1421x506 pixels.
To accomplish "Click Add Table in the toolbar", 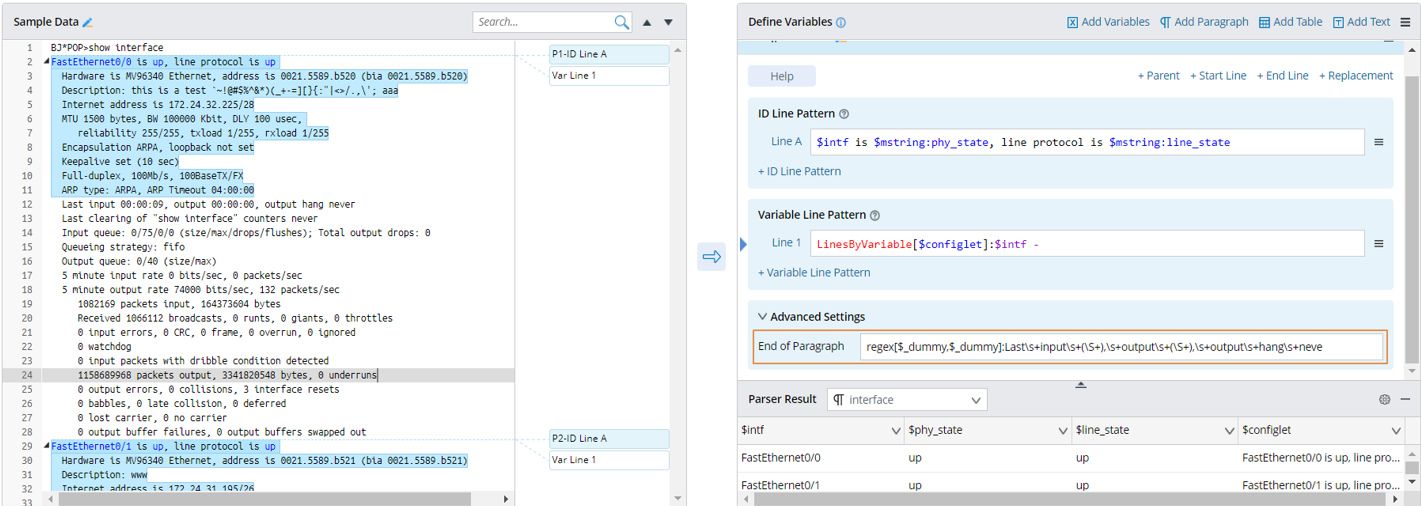I will point(1290,22).
